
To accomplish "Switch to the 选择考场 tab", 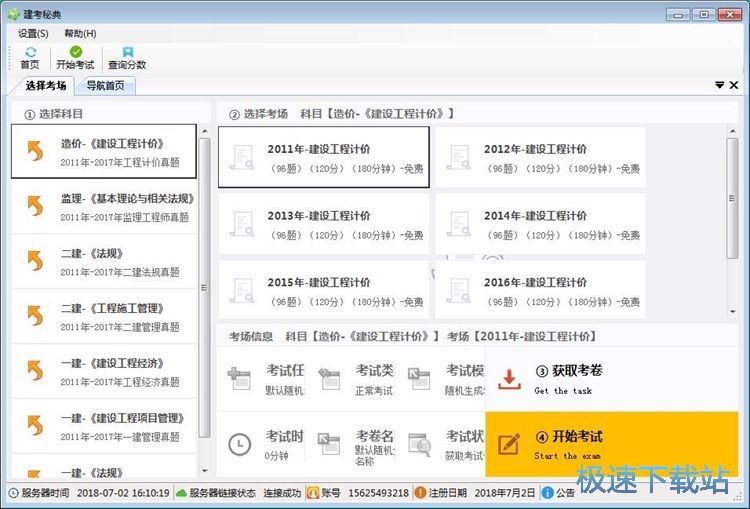I will (x=46, y=86).
